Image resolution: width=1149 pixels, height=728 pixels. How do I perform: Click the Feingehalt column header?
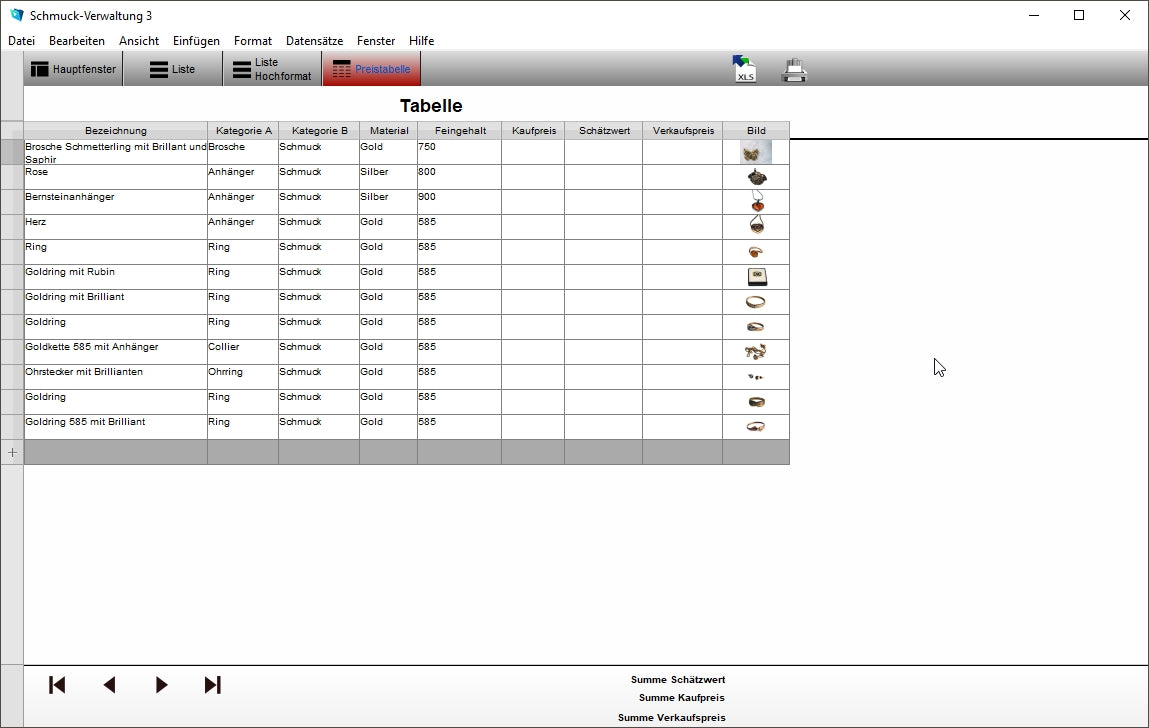click(460, 131)
